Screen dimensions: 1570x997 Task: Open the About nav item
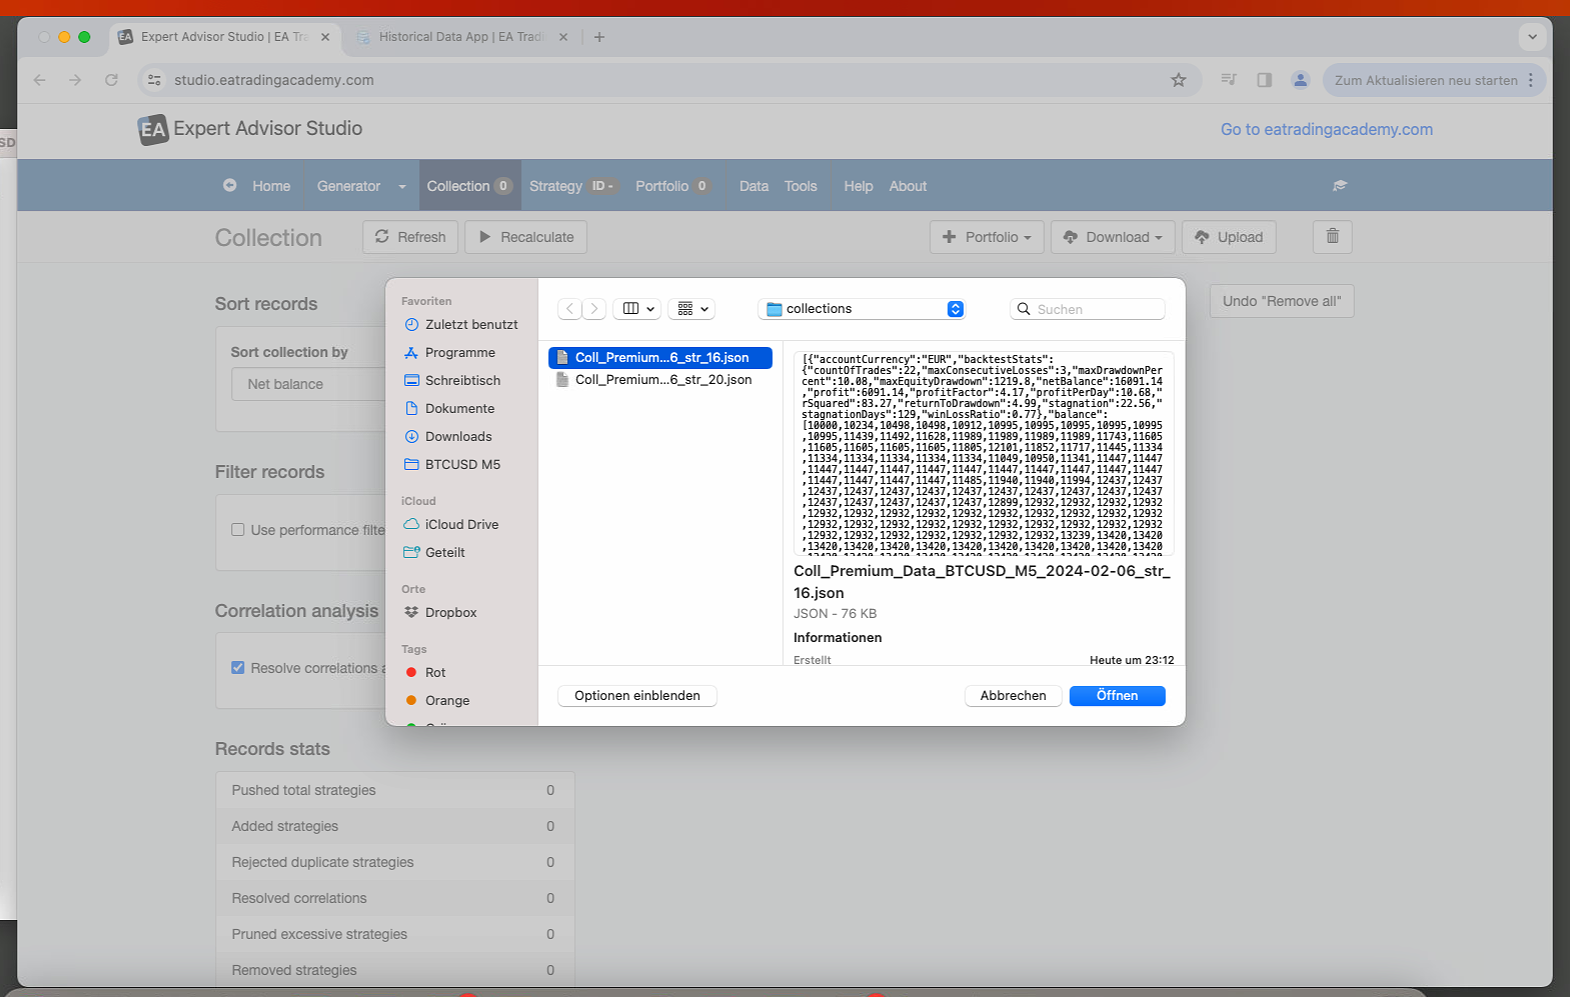coord(908,186)
